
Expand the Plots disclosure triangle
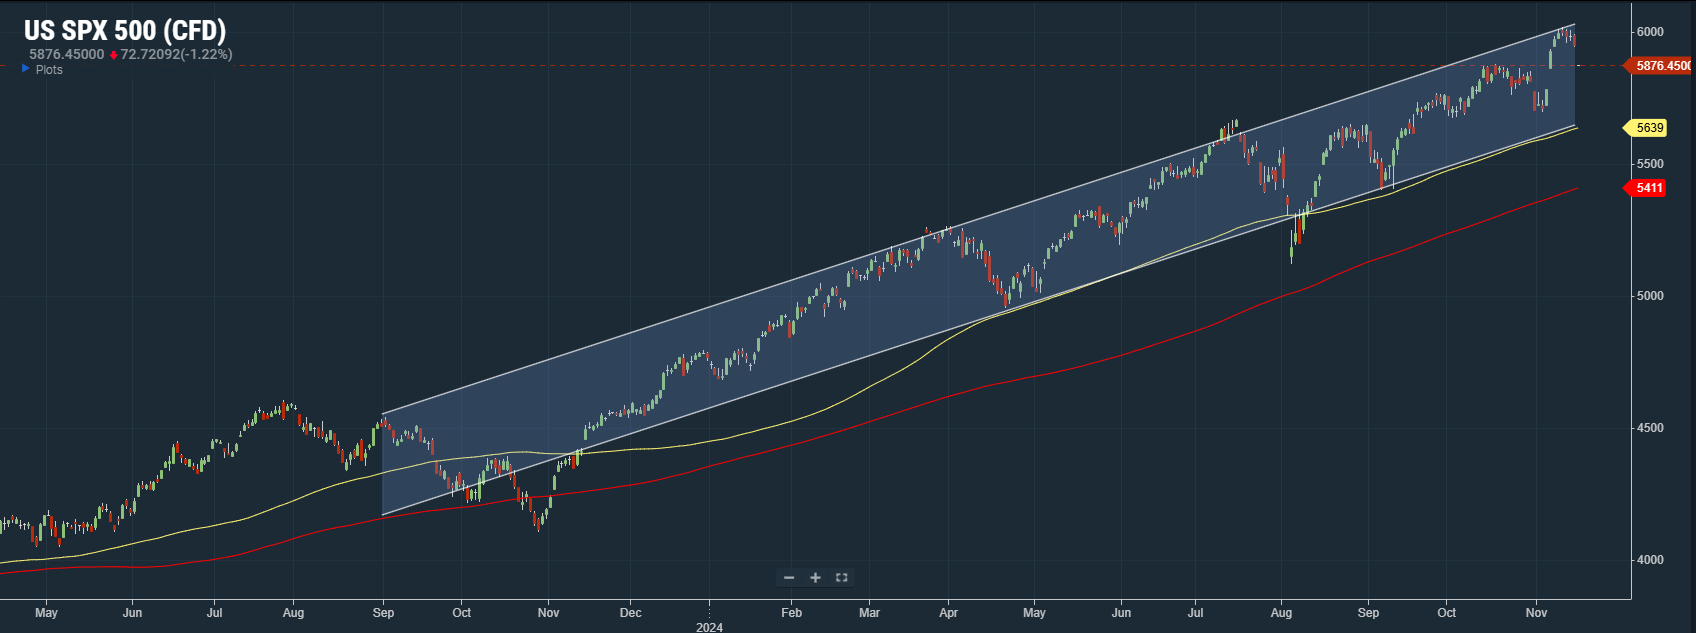pyautogui.click(x=26, y=69)
